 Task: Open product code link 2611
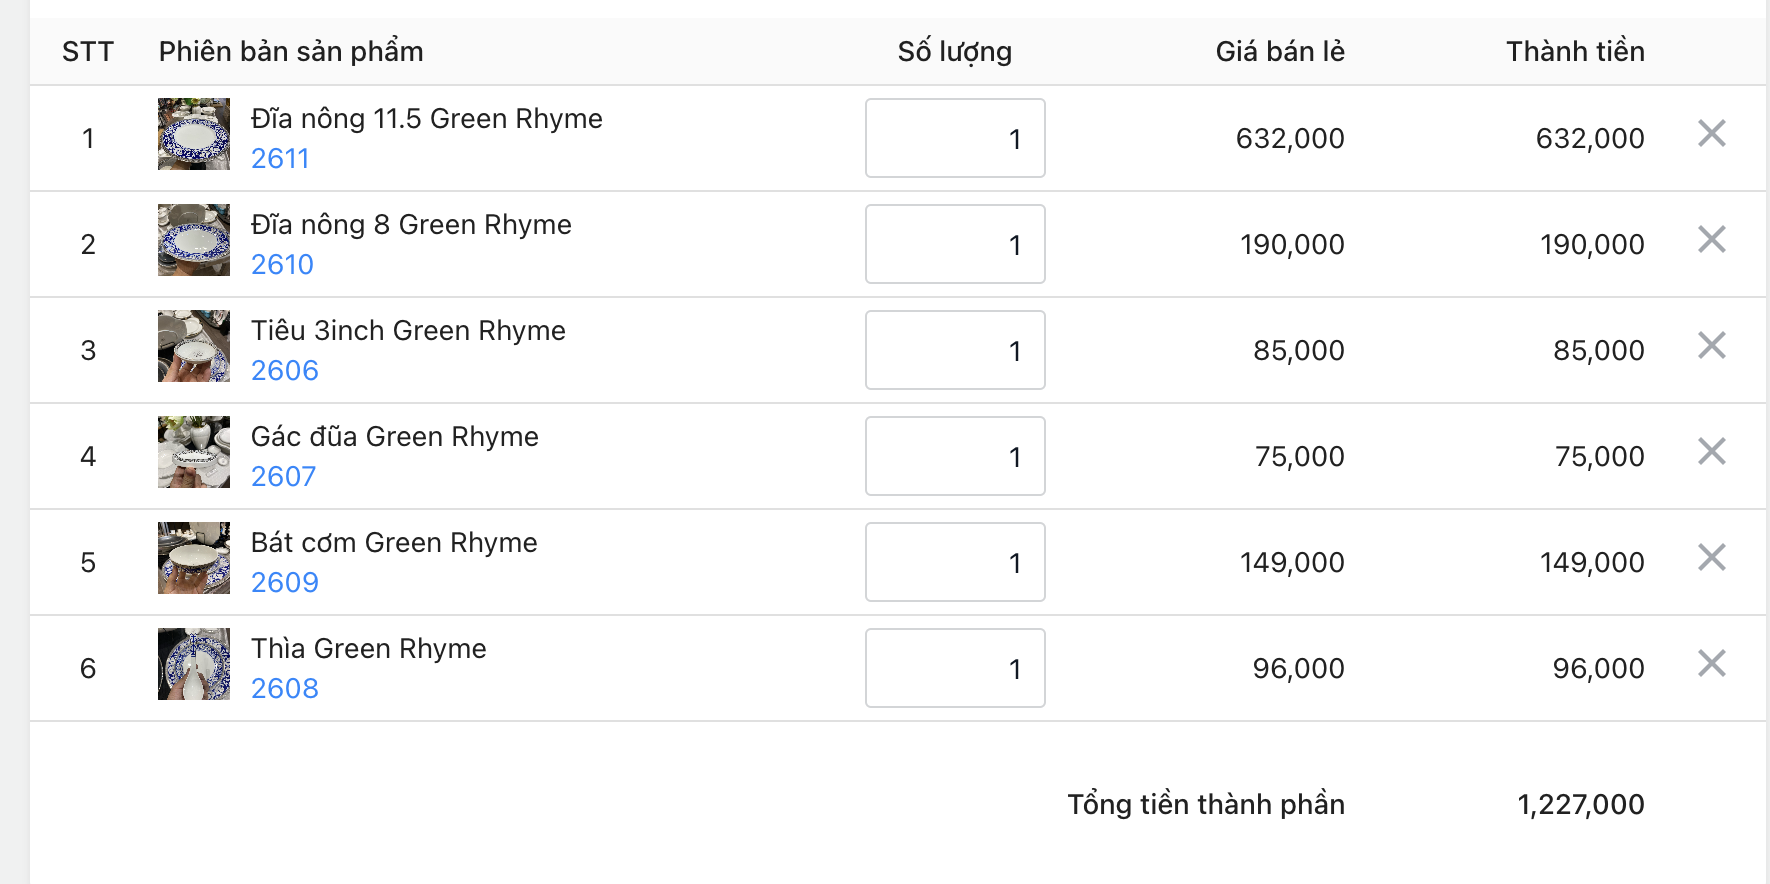[x=280, y=159]
